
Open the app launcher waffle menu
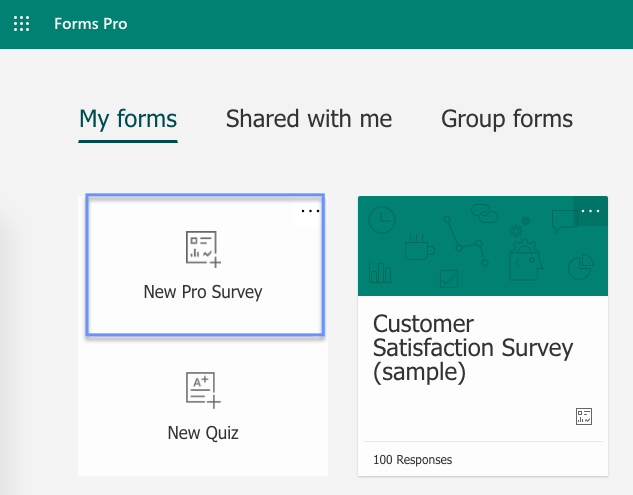(21, 23)
